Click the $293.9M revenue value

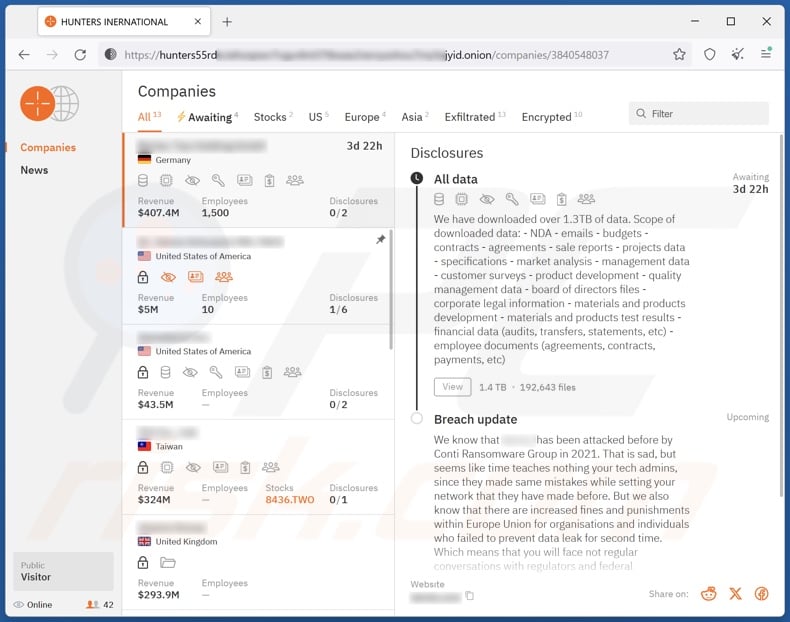(158, 595)
